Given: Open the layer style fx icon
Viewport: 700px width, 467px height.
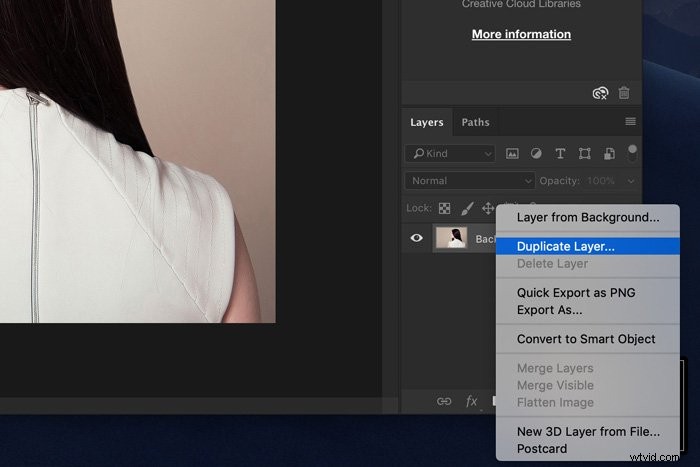Looking at the screenshot, I should 471,401.
